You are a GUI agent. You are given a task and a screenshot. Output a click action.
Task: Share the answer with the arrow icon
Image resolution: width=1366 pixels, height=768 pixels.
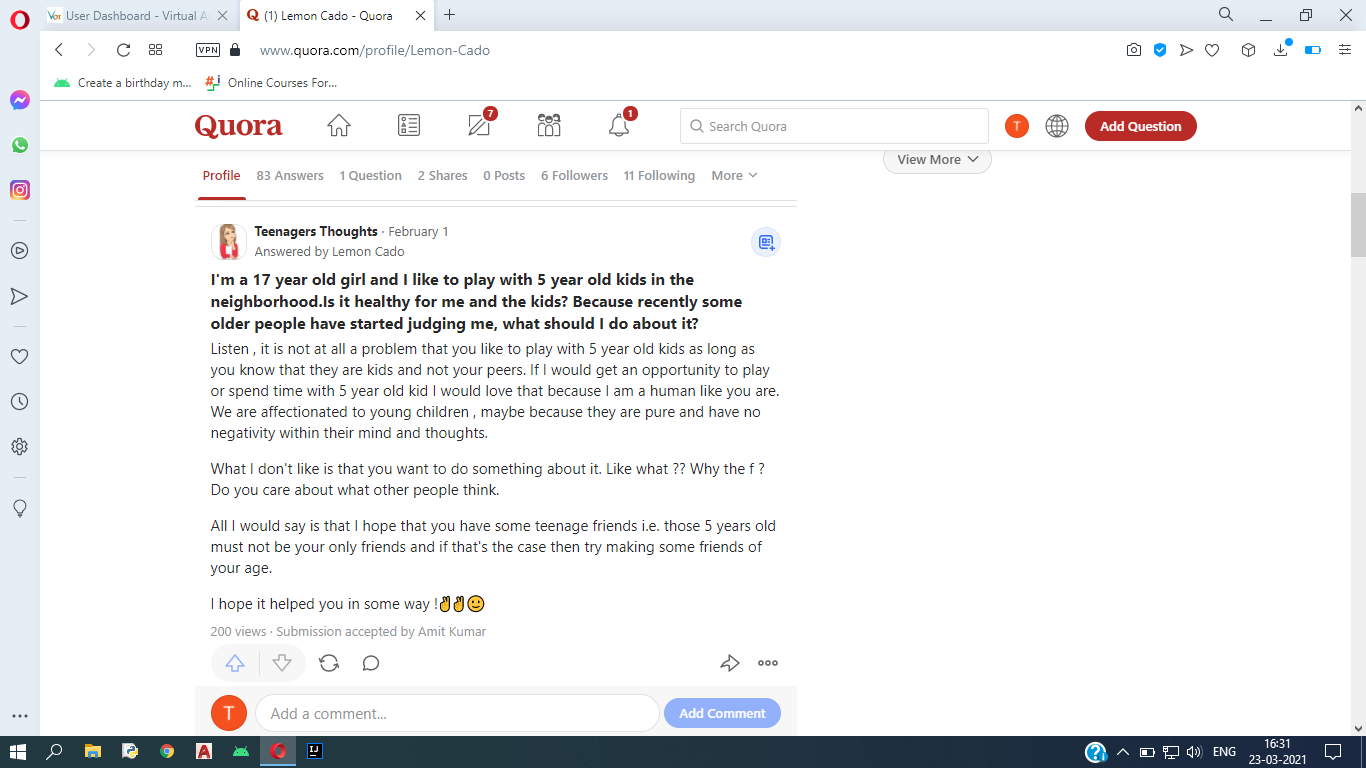[730, 663]
